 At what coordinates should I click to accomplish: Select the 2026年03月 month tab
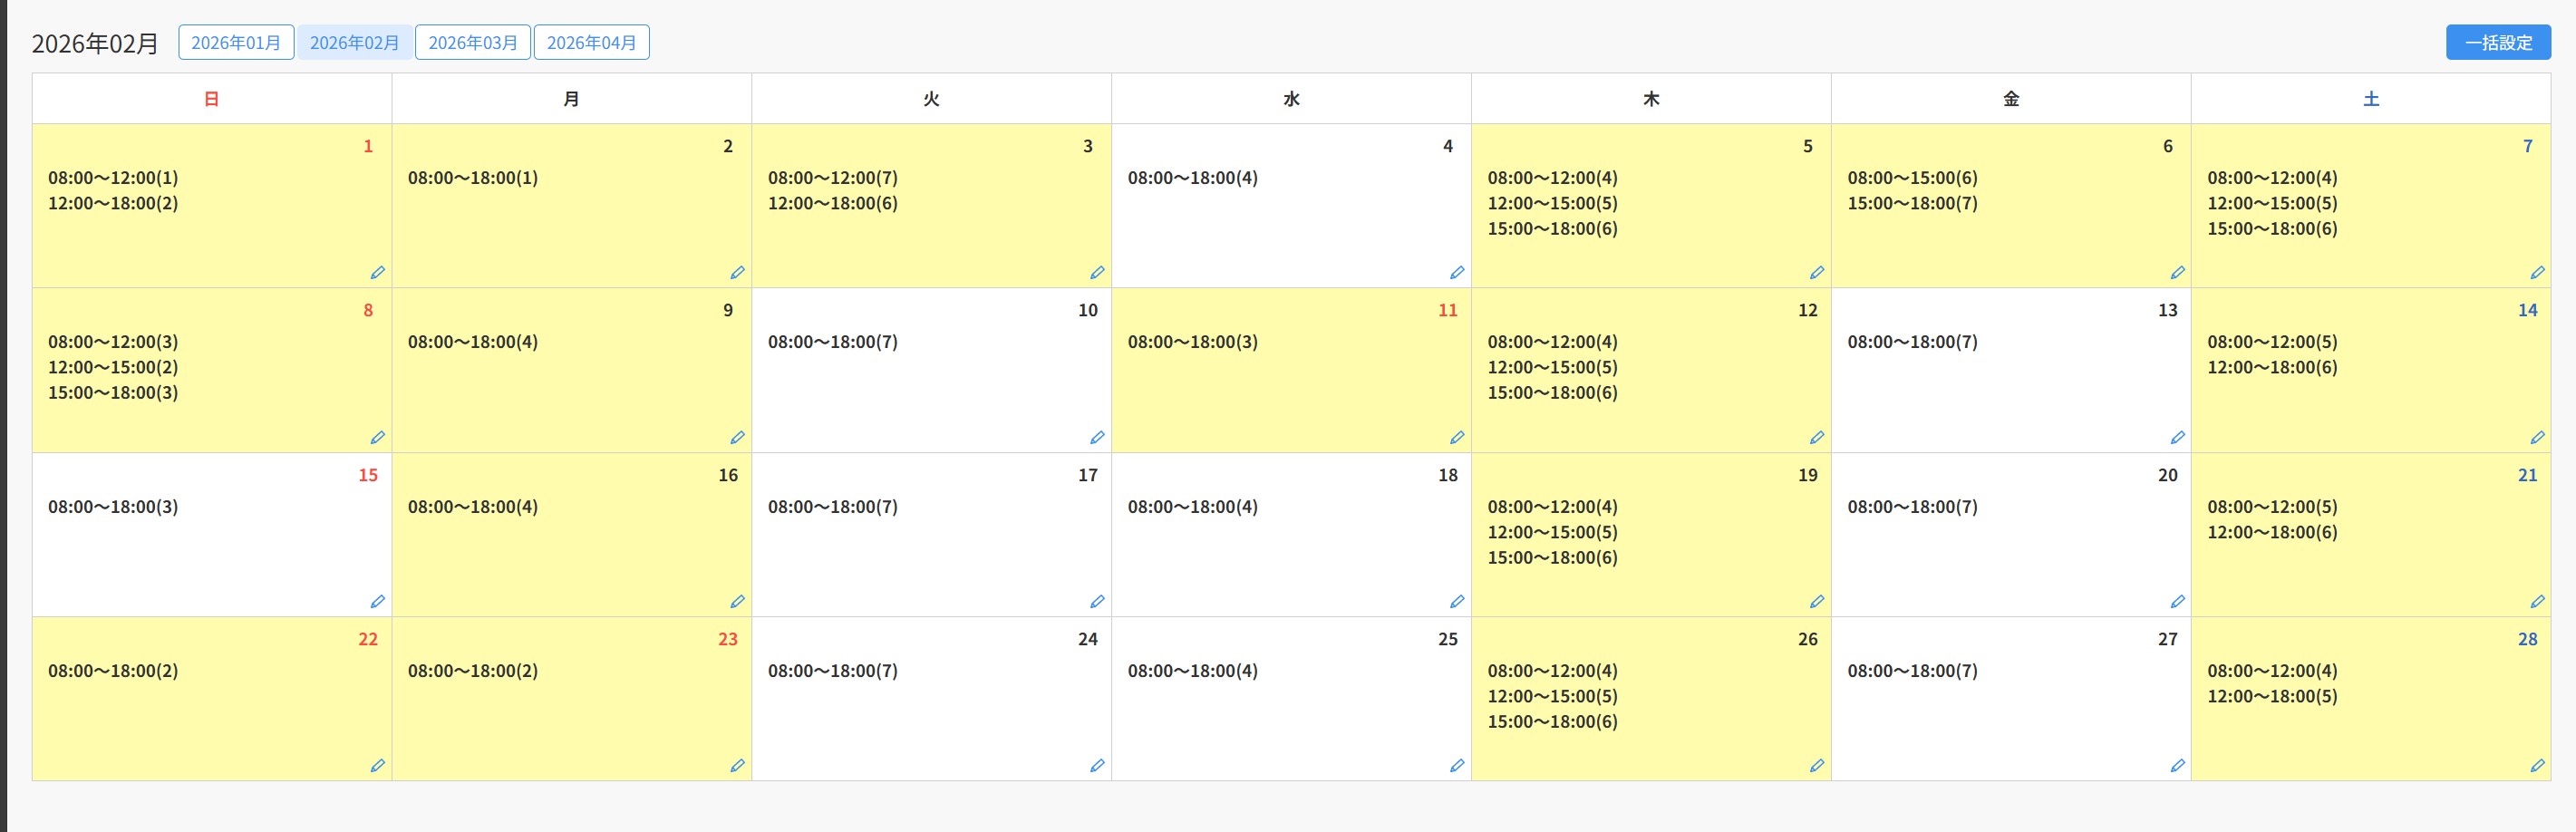(473, 43)
